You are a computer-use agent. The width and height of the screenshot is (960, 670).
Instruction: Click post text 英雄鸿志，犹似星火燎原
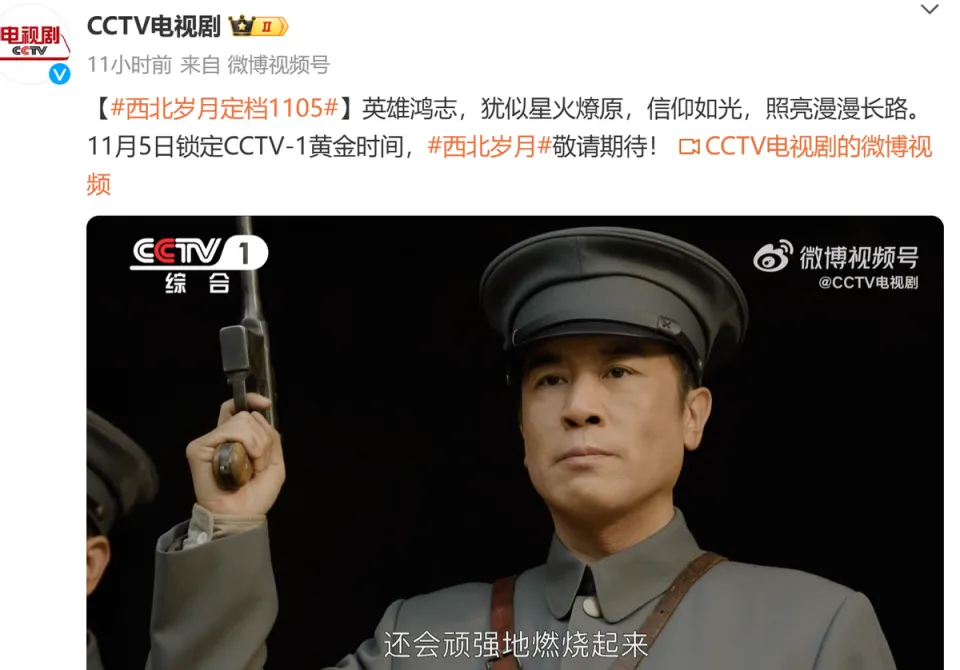pos(492,108)
